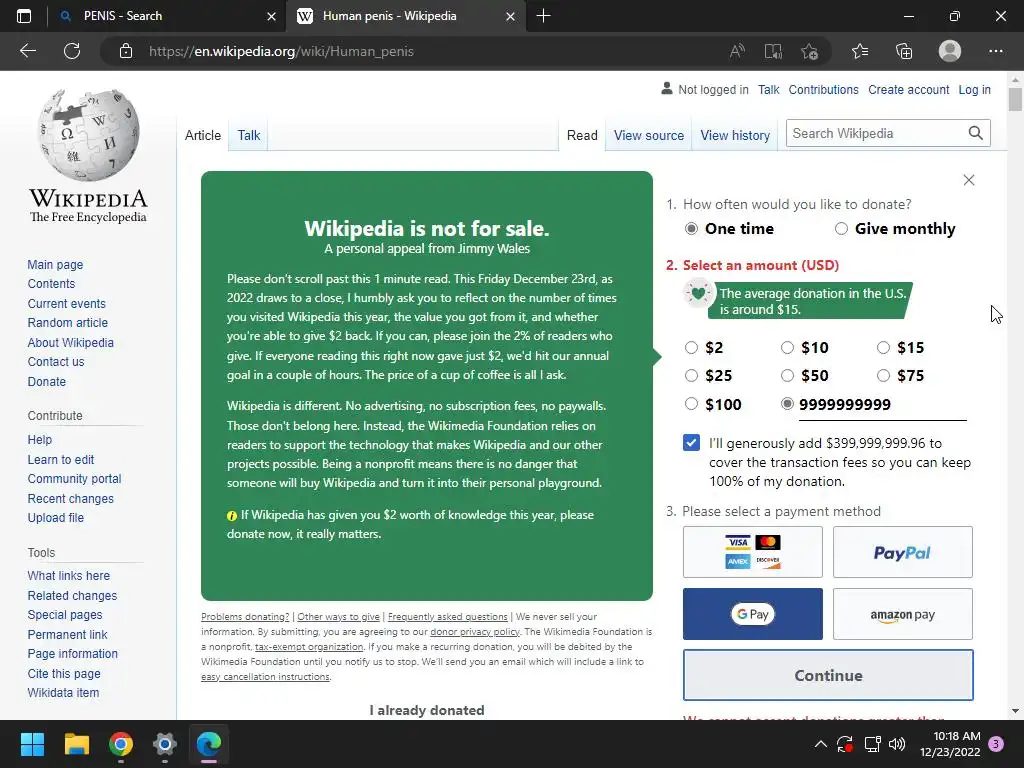Pay with Amazon Pay button
Screen dimensions: 1024x768
(903, 614)
